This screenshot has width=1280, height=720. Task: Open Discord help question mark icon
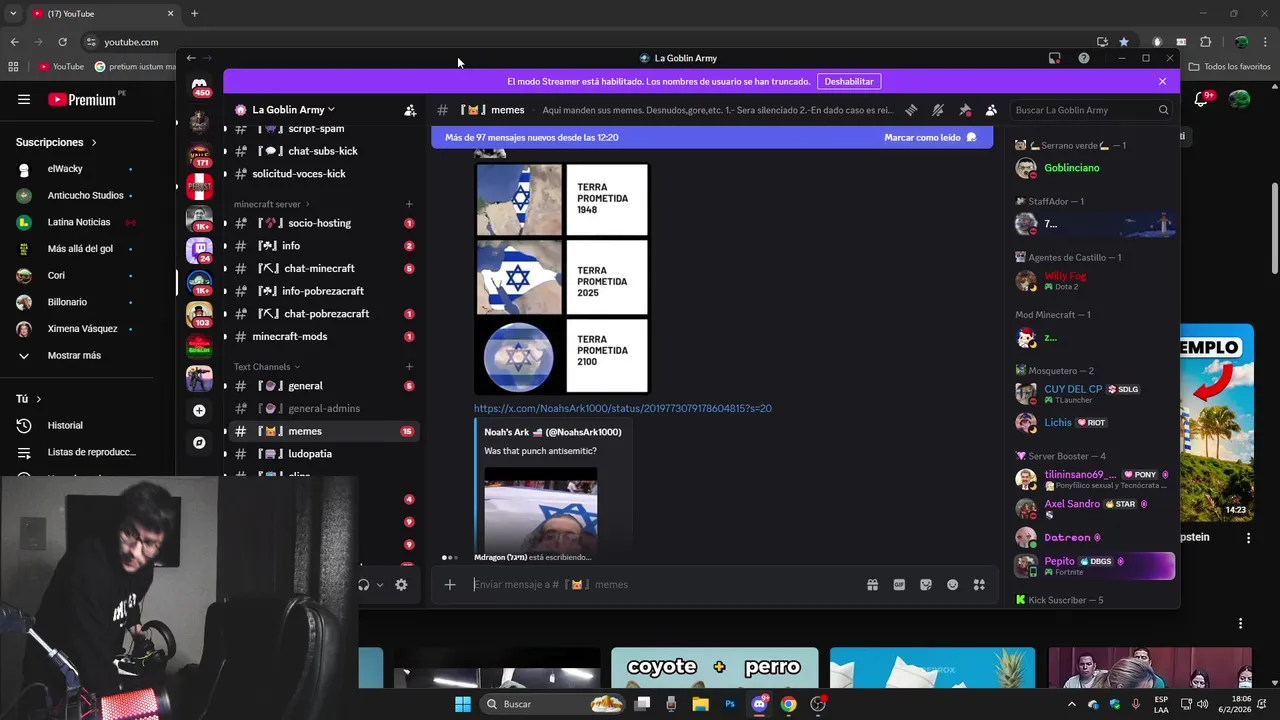[x=1084, y=58]
